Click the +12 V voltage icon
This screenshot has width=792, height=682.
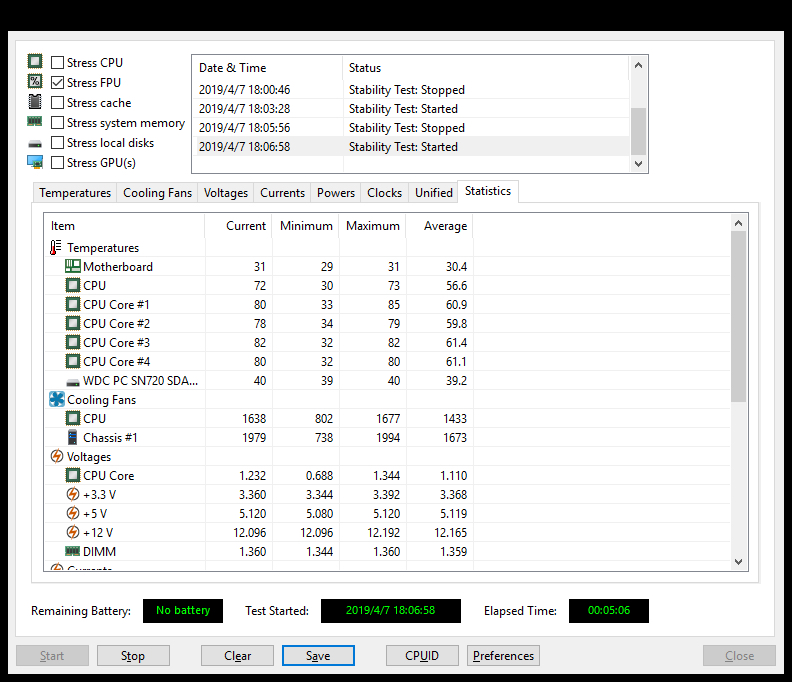(73, 532)
